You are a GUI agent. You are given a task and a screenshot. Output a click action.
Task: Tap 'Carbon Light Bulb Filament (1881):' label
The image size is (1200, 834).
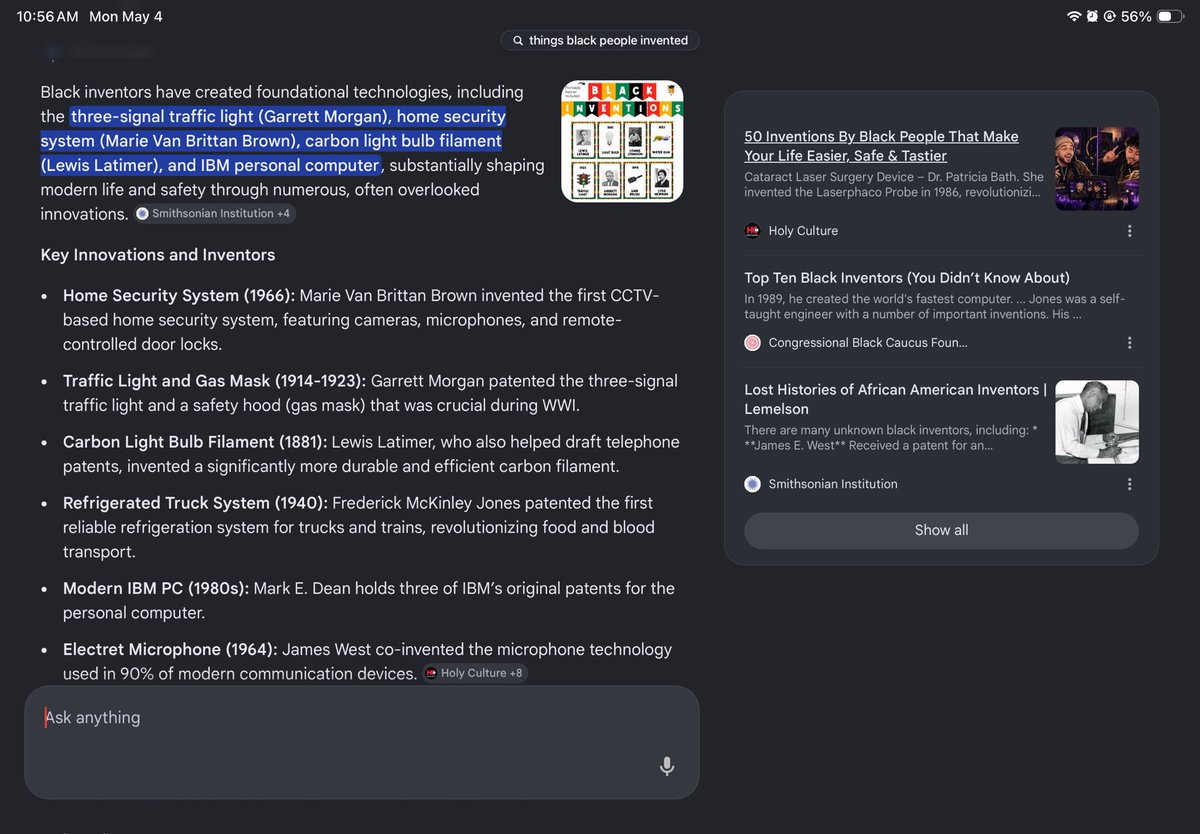[x=195, y=442]
